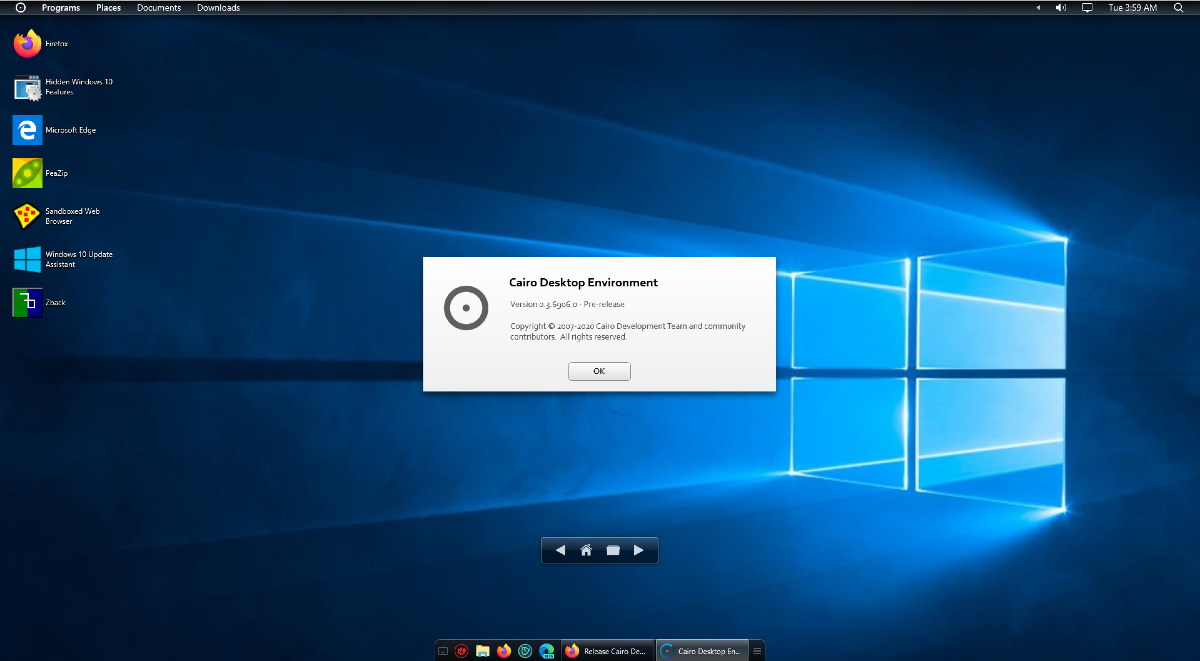Open PeaZip desktop icon
The width and height of the screenshot is (1200, 661).
point(27,173)
